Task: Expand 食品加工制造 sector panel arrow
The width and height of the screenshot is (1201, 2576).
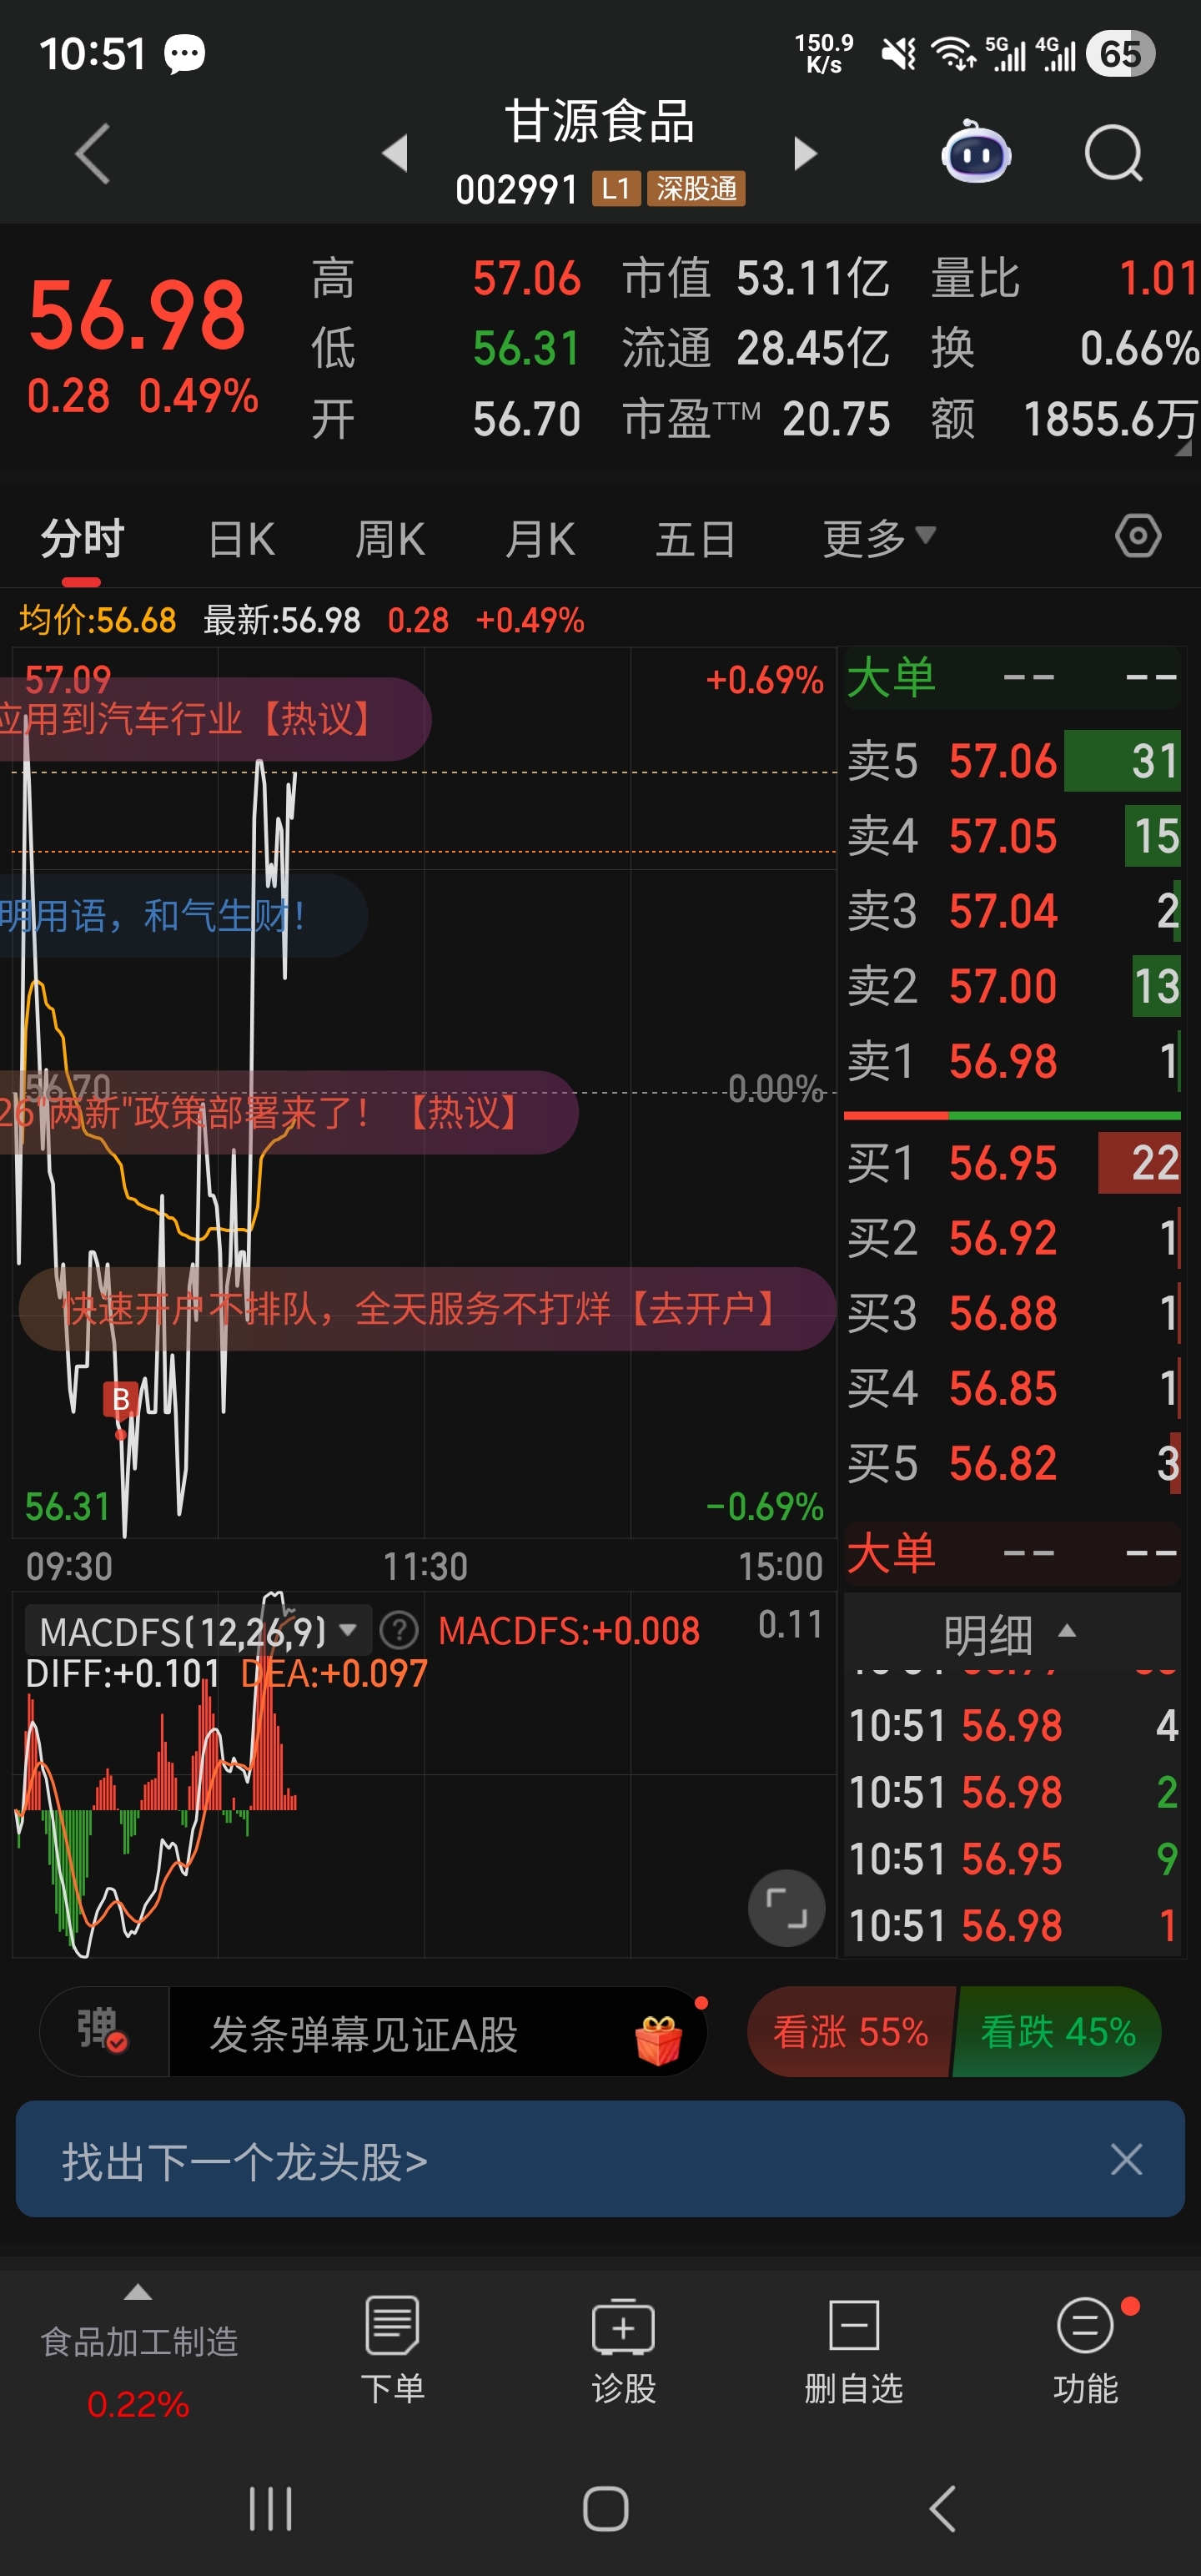Action: click(x=138, y=2292)
